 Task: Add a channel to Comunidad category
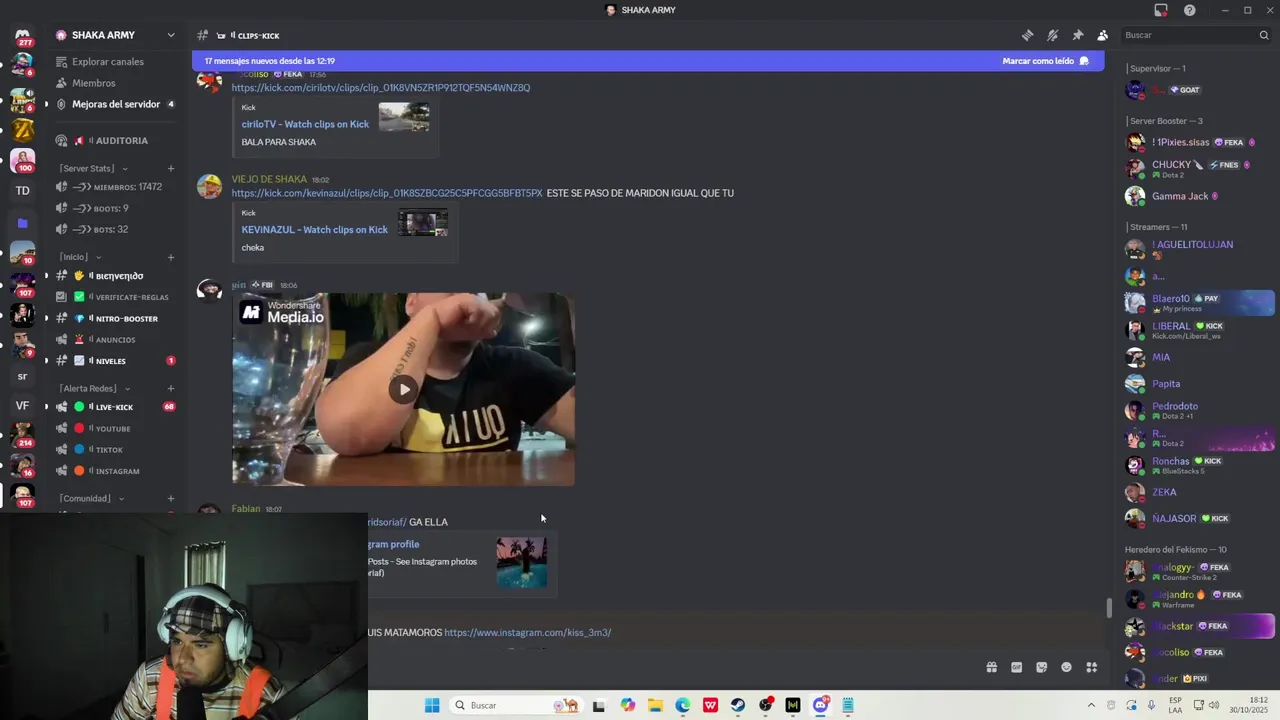(171, 498)
